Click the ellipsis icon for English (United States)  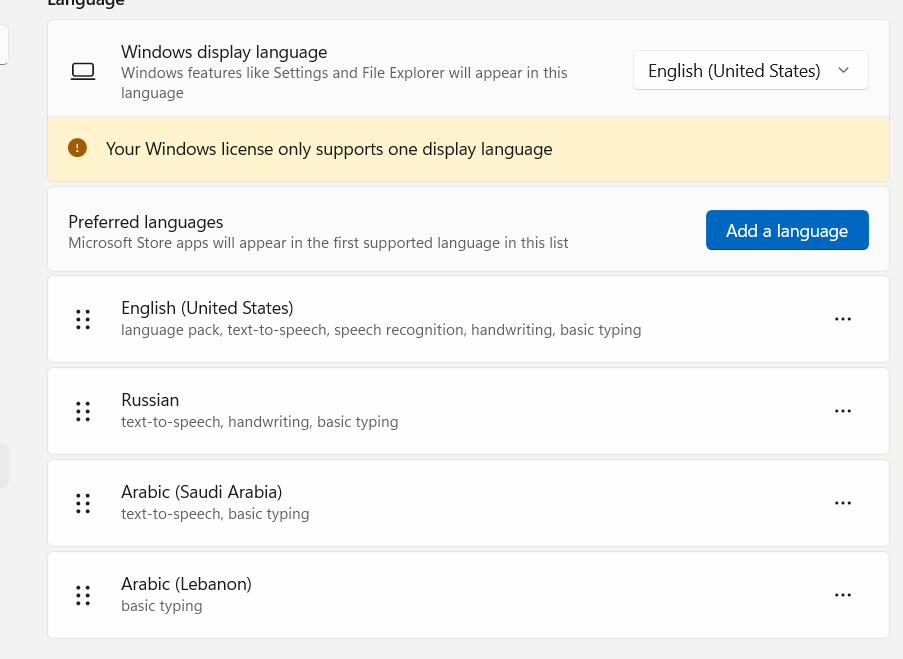click(x=843, y=318)
